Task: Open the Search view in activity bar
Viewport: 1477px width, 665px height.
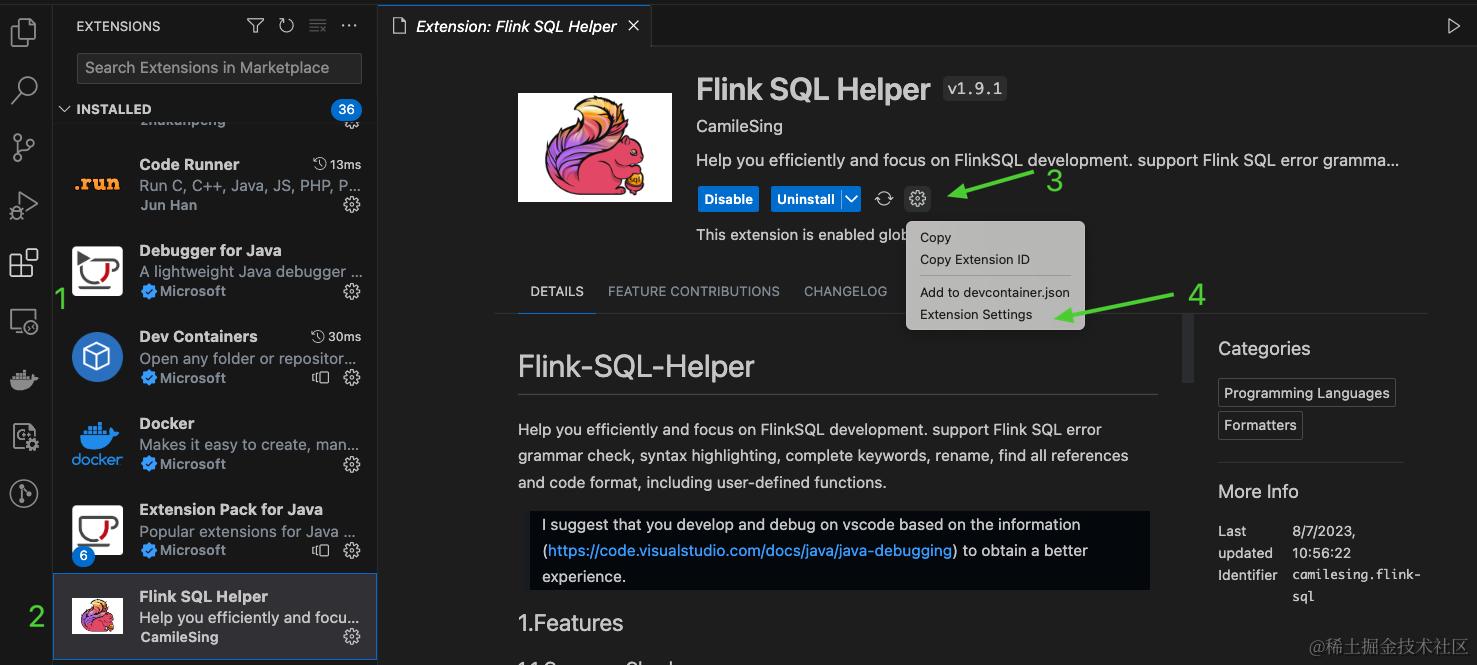Action: [x=23, y=90]
